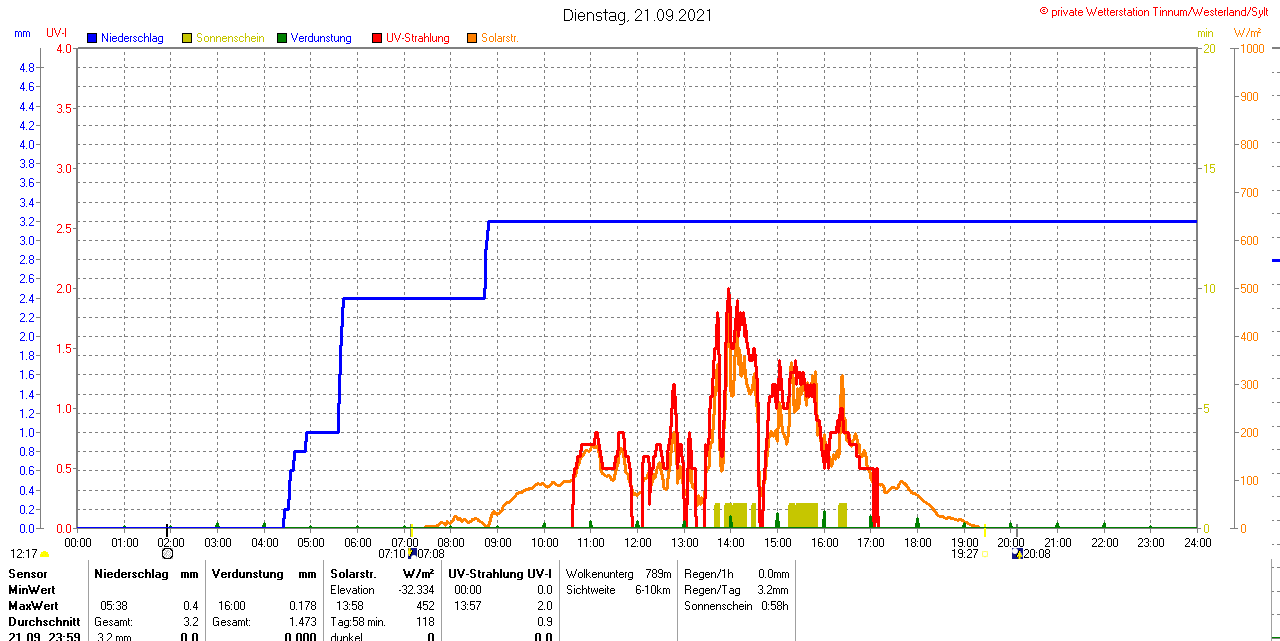
Task: Click the orange Solarstr. legend square
Action: [x=472, y=38]
